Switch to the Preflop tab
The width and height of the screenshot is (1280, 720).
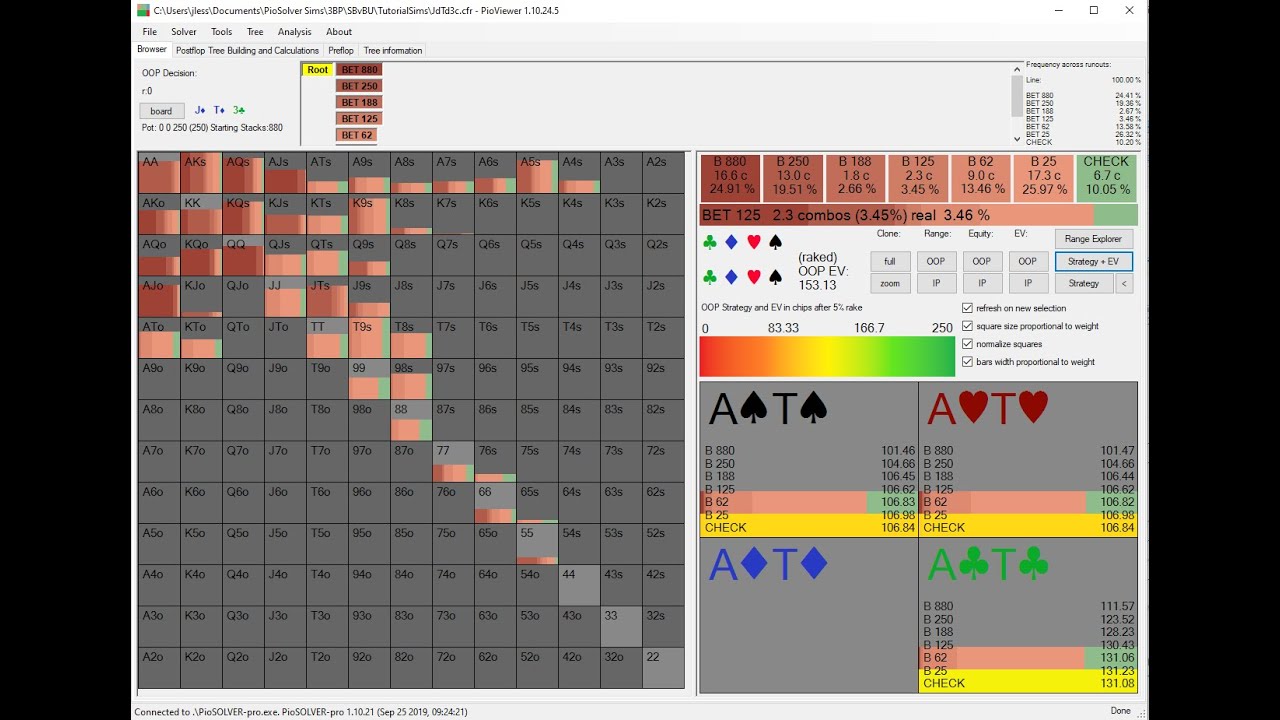[x=341, y=50]
